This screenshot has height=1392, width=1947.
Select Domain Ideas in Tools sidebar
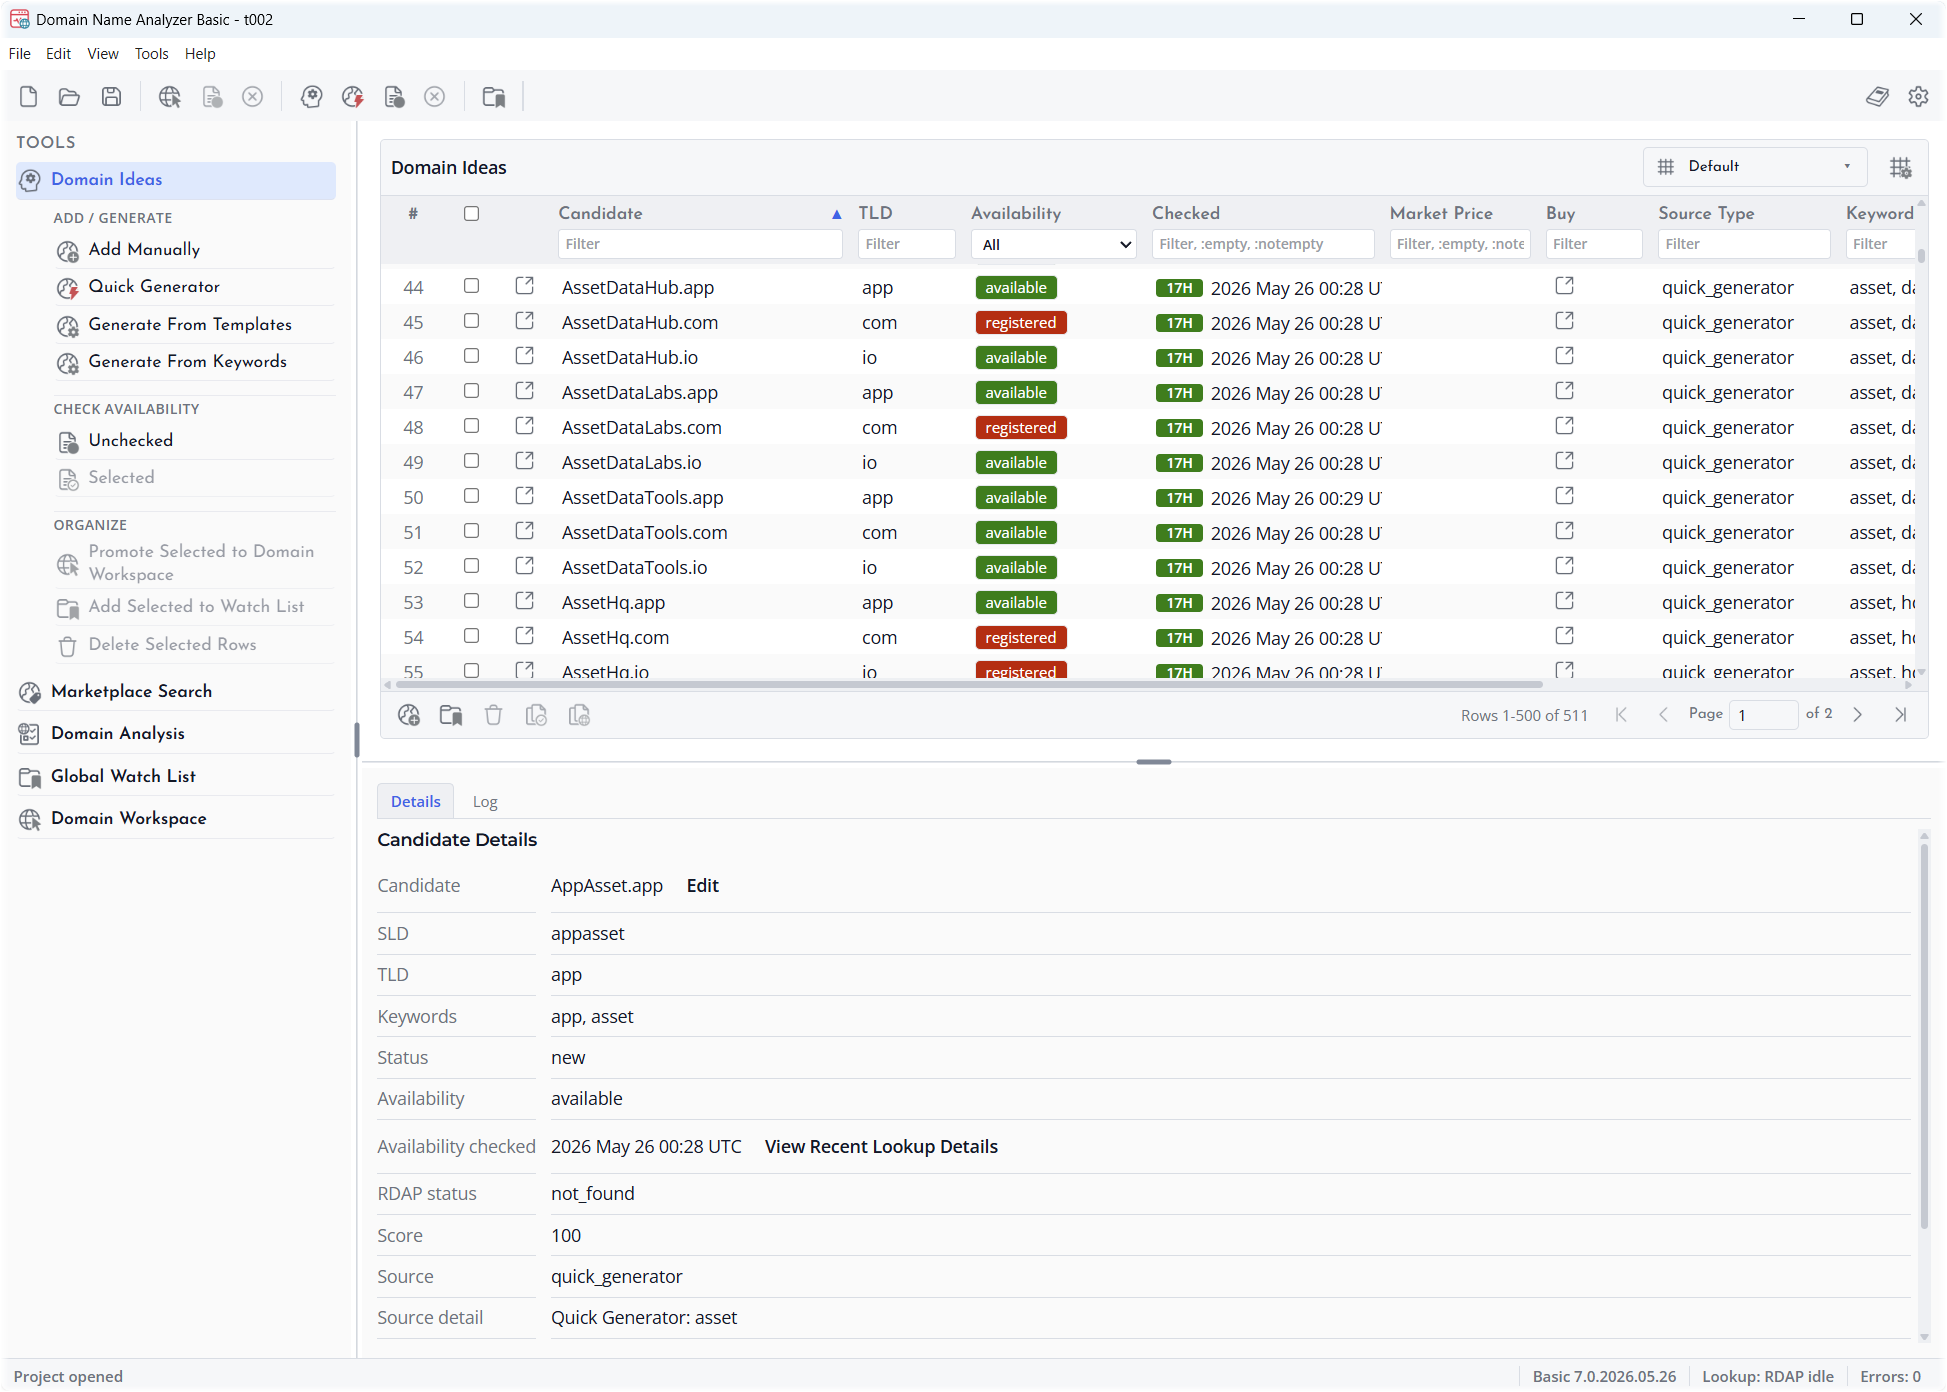coord(175,180)
